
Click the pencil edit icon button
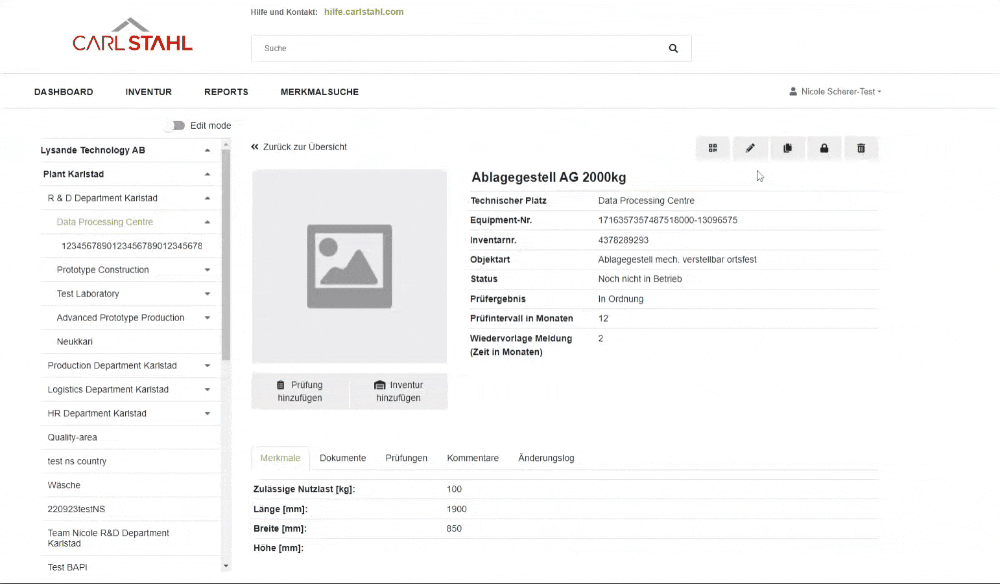click(750, 148)
